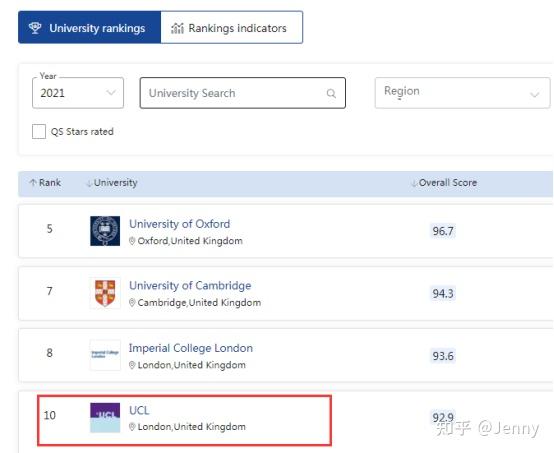Click the down arrow beside Overall Score
This screenshot has height=453, width=554.
pos(414,183)
